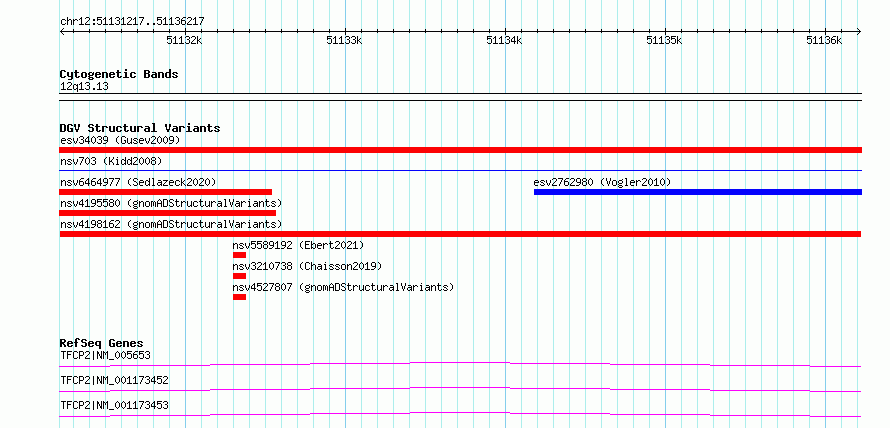Open esv2762980 (Vogler2010) variant label

(x=602, y=182)
